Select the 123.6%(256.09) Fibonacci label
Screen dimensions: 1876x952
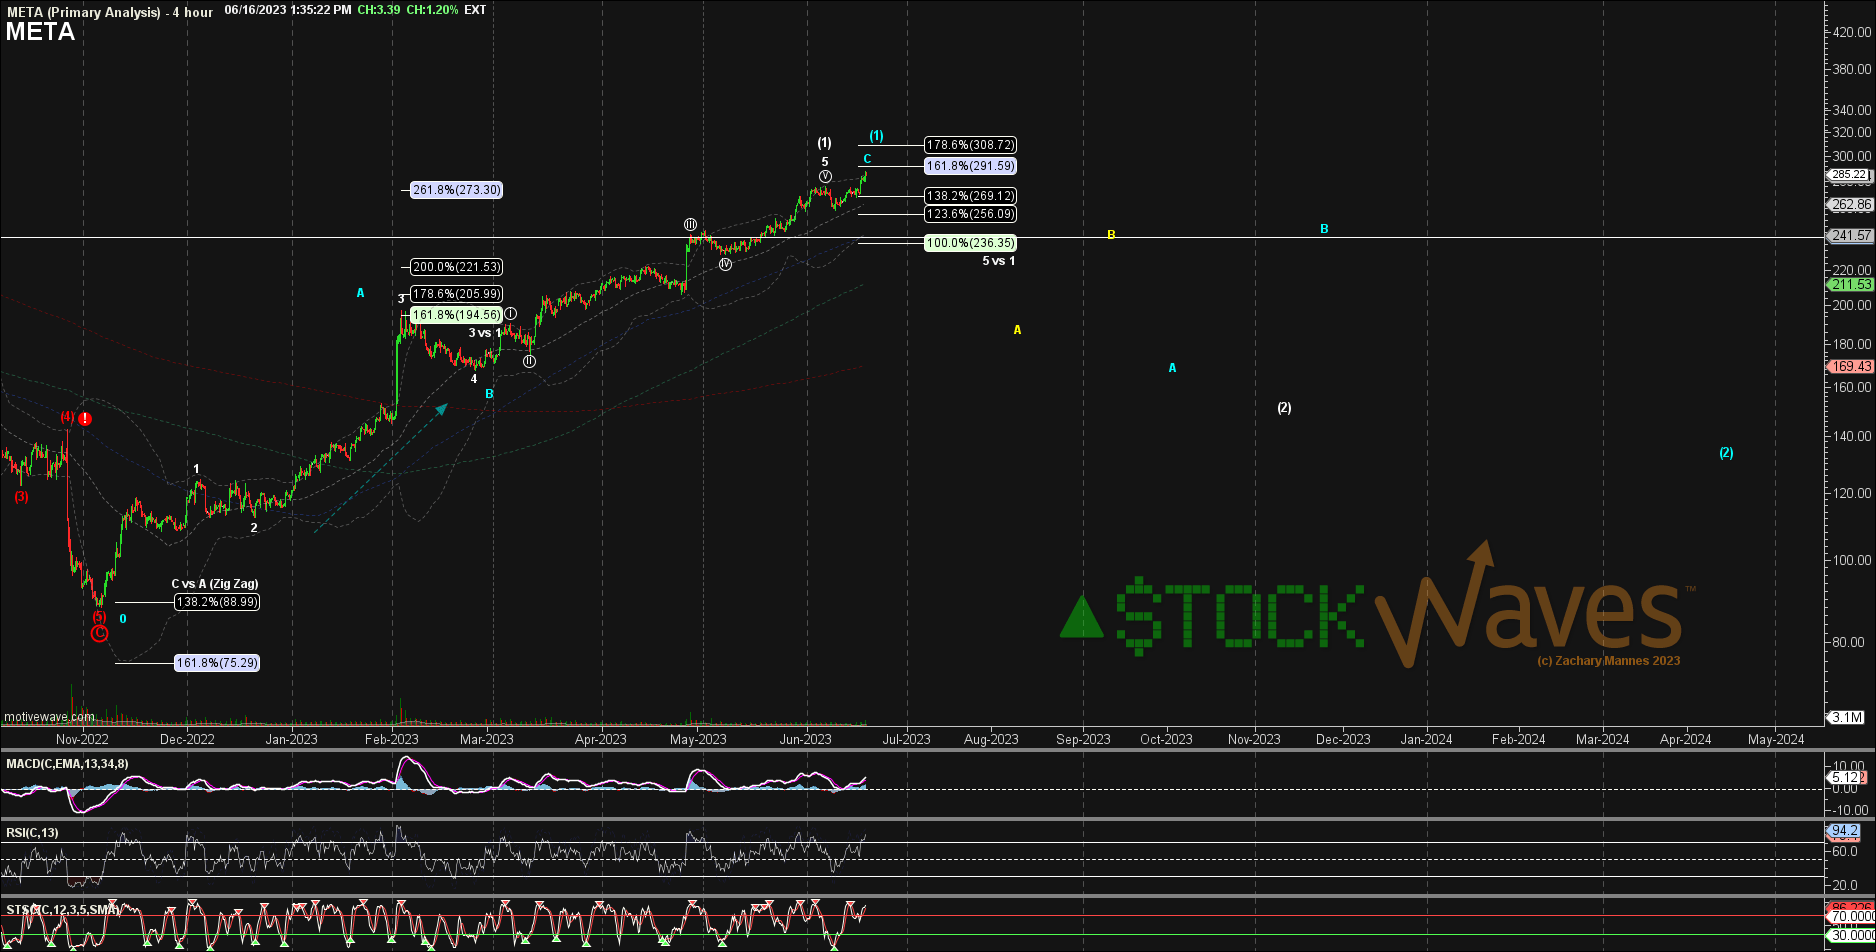click(x=970, y=214)
